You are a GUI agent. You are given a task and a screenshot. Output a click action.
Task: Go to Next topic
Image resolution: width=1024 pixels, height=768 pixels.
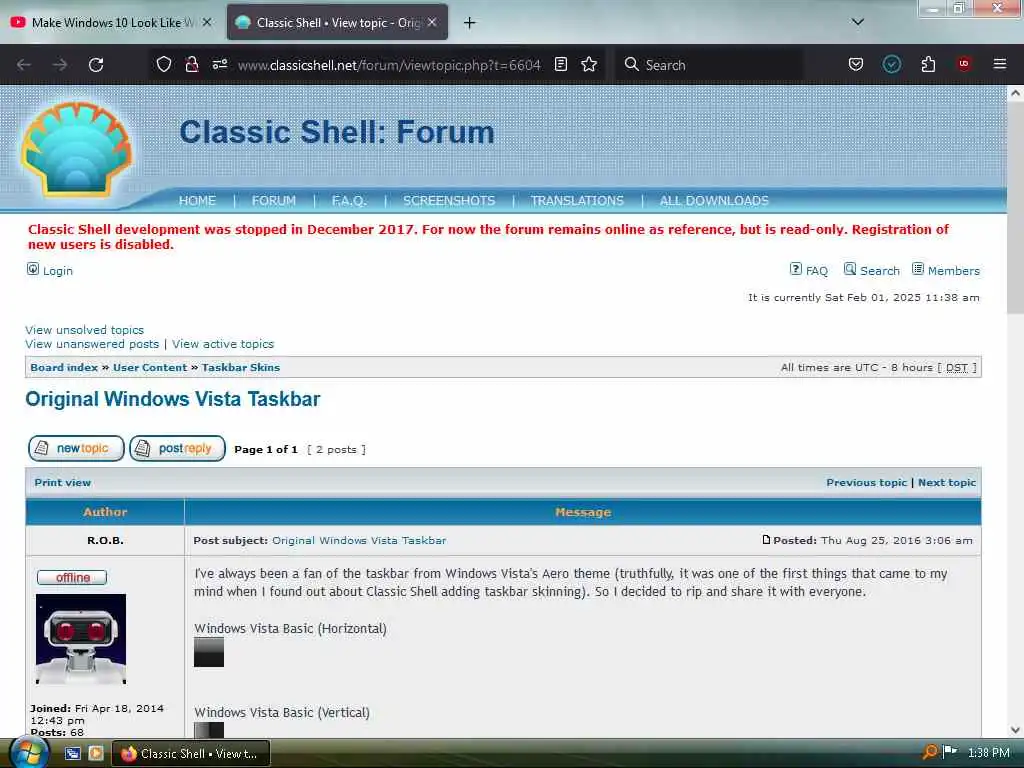[x=946, y=483]
